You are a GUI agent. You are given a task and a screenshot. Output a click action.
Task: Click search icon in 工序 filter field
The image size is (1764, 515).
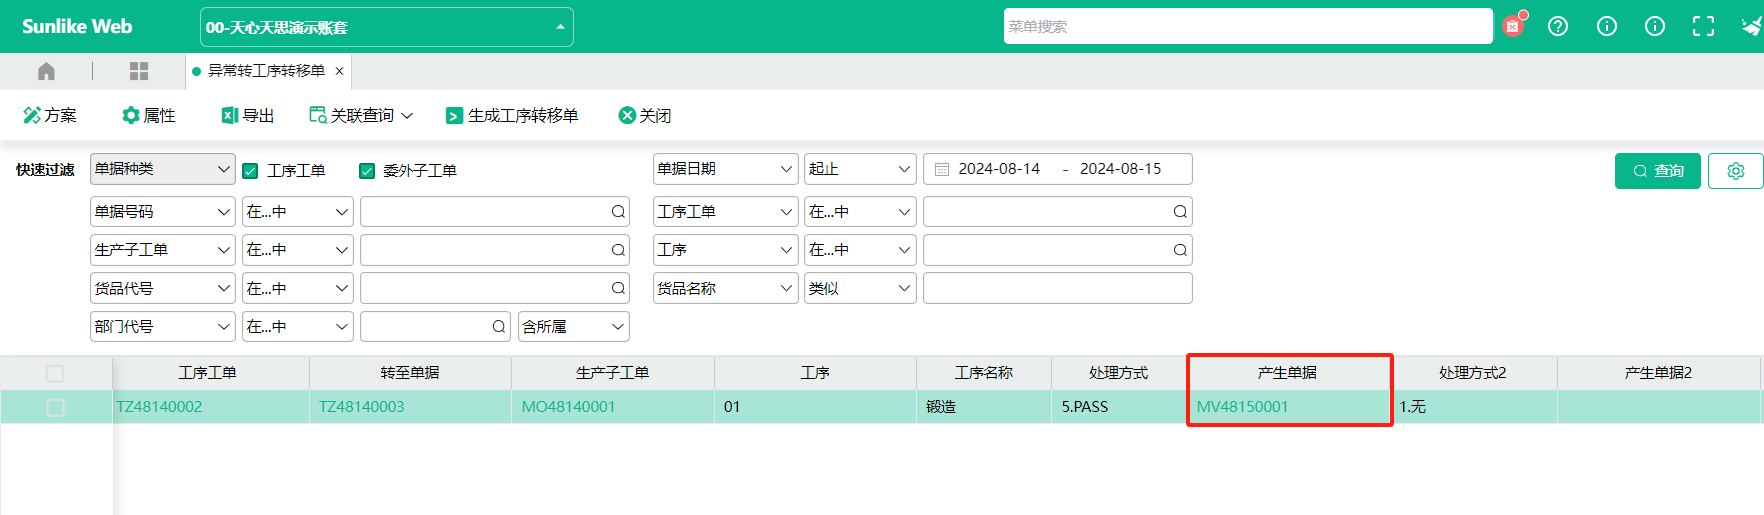[1180, 250]
